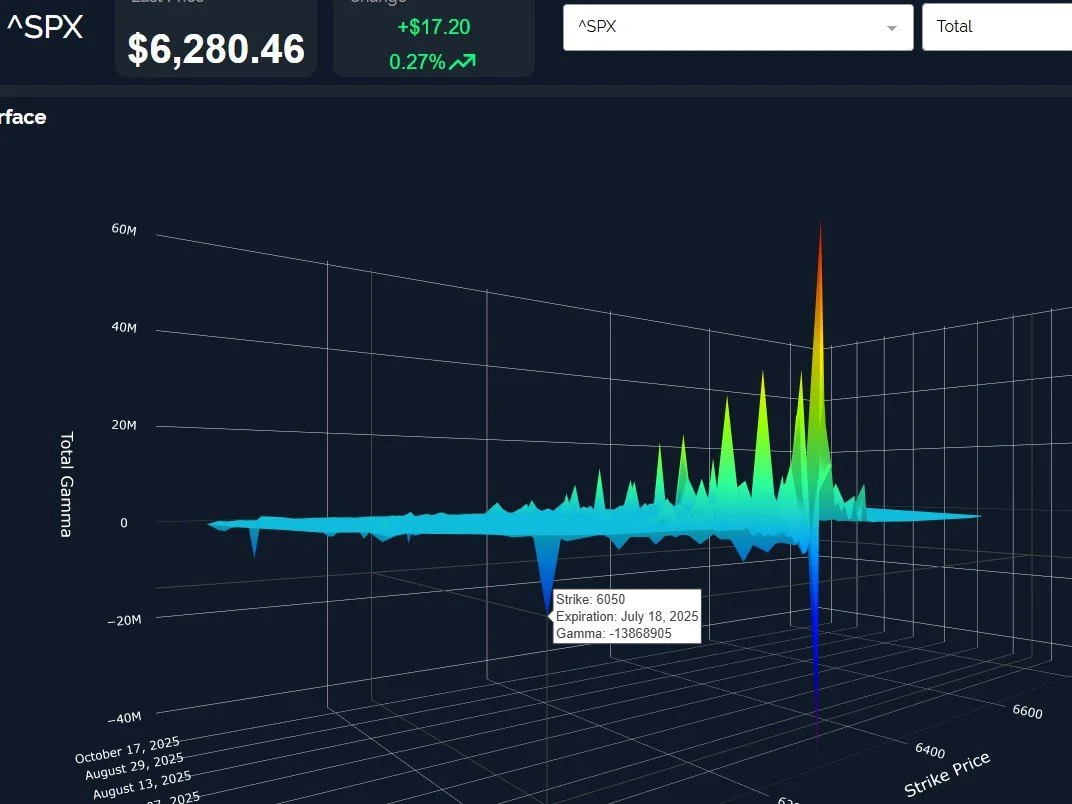
Task: Click the August 13, 2025 expiration label
Action: coord(142,784)
